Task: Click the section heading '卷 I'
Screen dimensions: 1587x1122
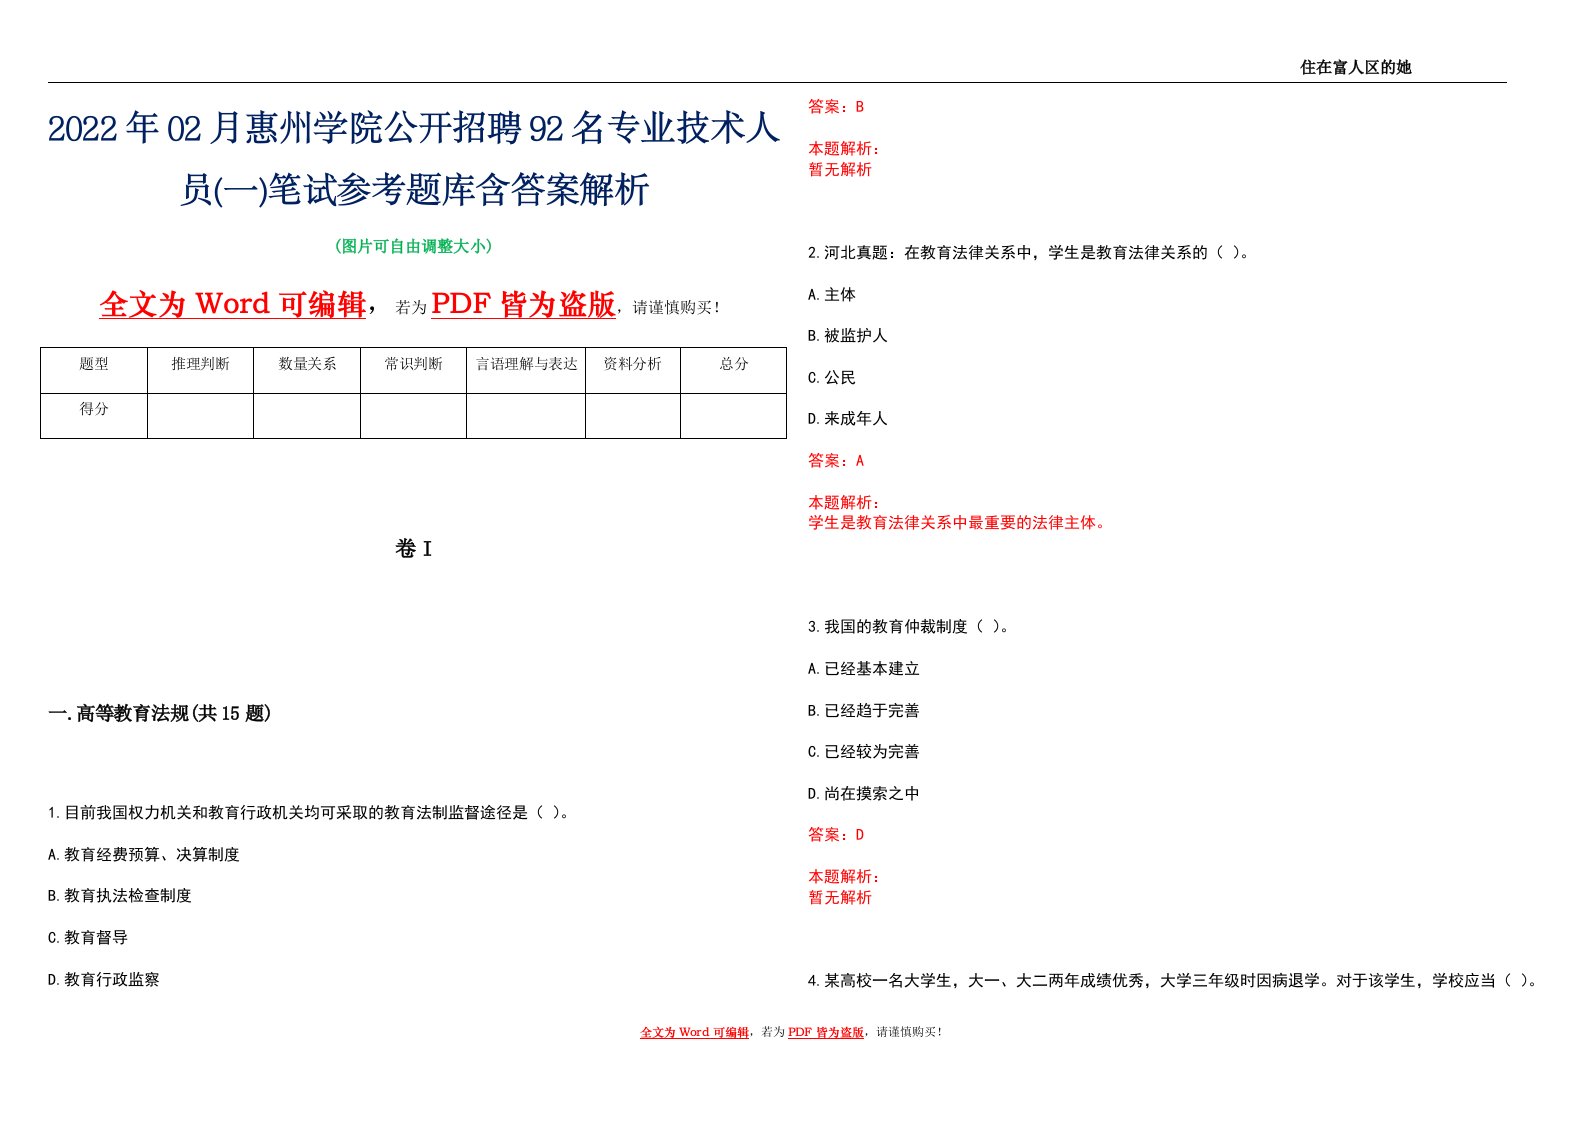Action: 414,549
